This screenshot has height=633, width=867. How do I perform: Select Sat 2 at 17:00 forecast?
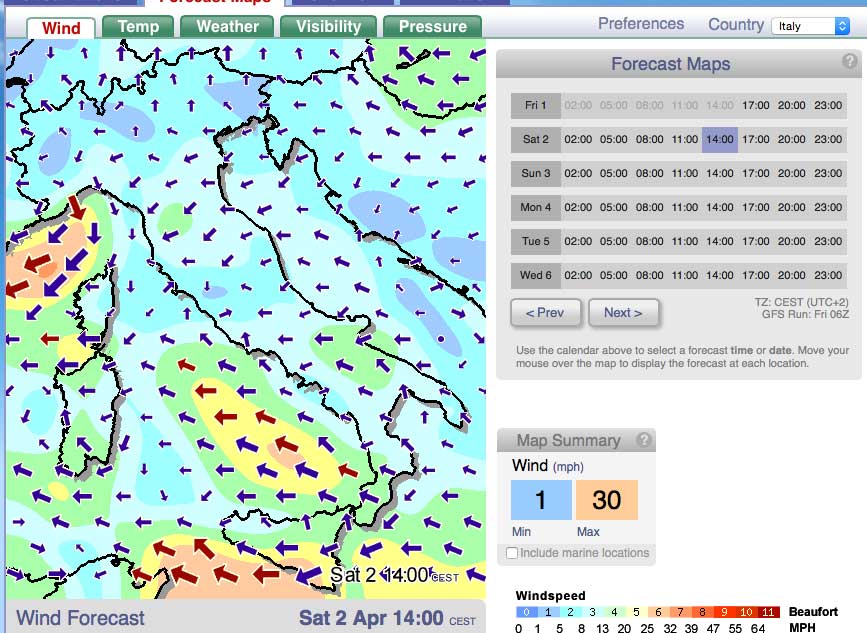tap(755, 139)
